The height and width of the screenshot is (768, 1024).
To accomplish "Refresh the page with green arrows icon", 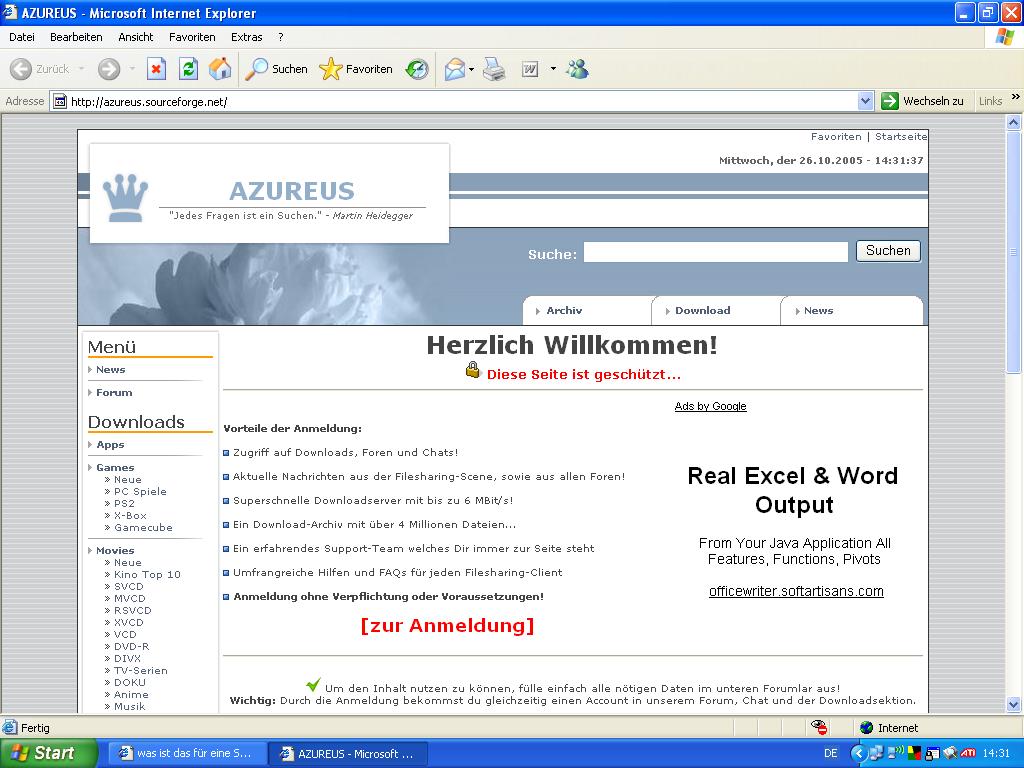I will point(188,69).
